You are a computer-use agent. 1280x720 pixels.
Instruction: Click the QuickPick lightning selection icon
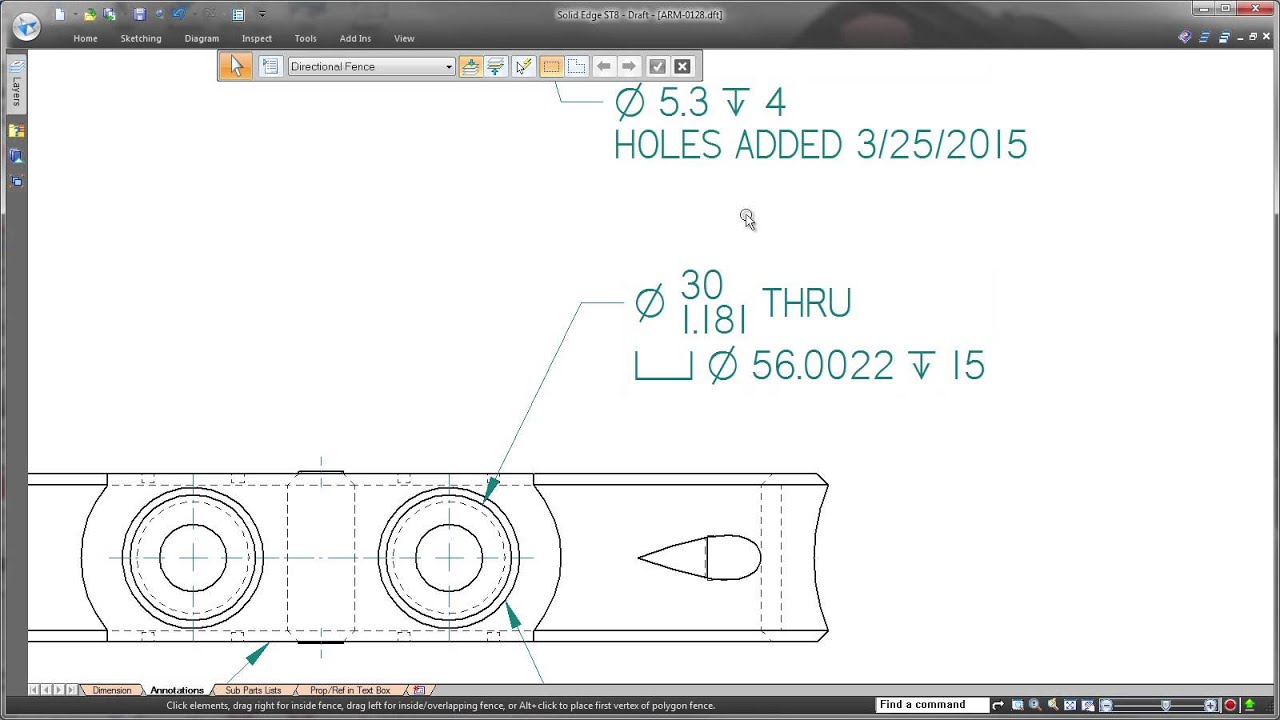(x=522, y=66)
